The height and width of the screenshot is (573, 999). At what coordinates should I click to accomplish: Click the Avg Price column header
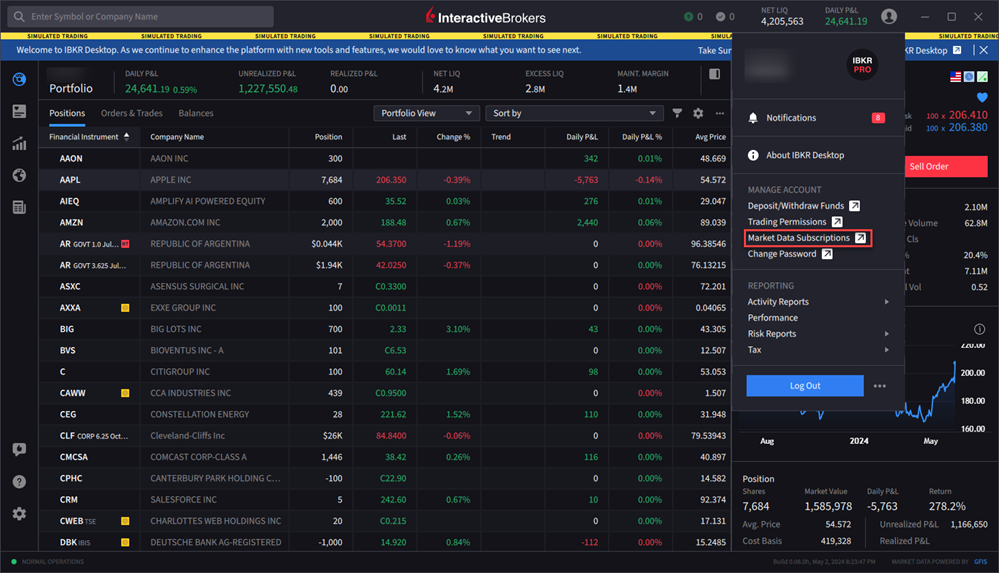point(710,136)
